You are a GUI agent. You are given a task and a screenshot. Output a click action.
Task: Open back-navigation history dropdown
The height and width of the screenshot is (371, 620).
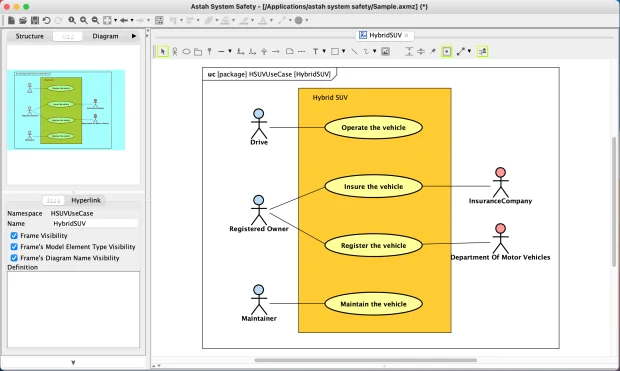point(132,20)
